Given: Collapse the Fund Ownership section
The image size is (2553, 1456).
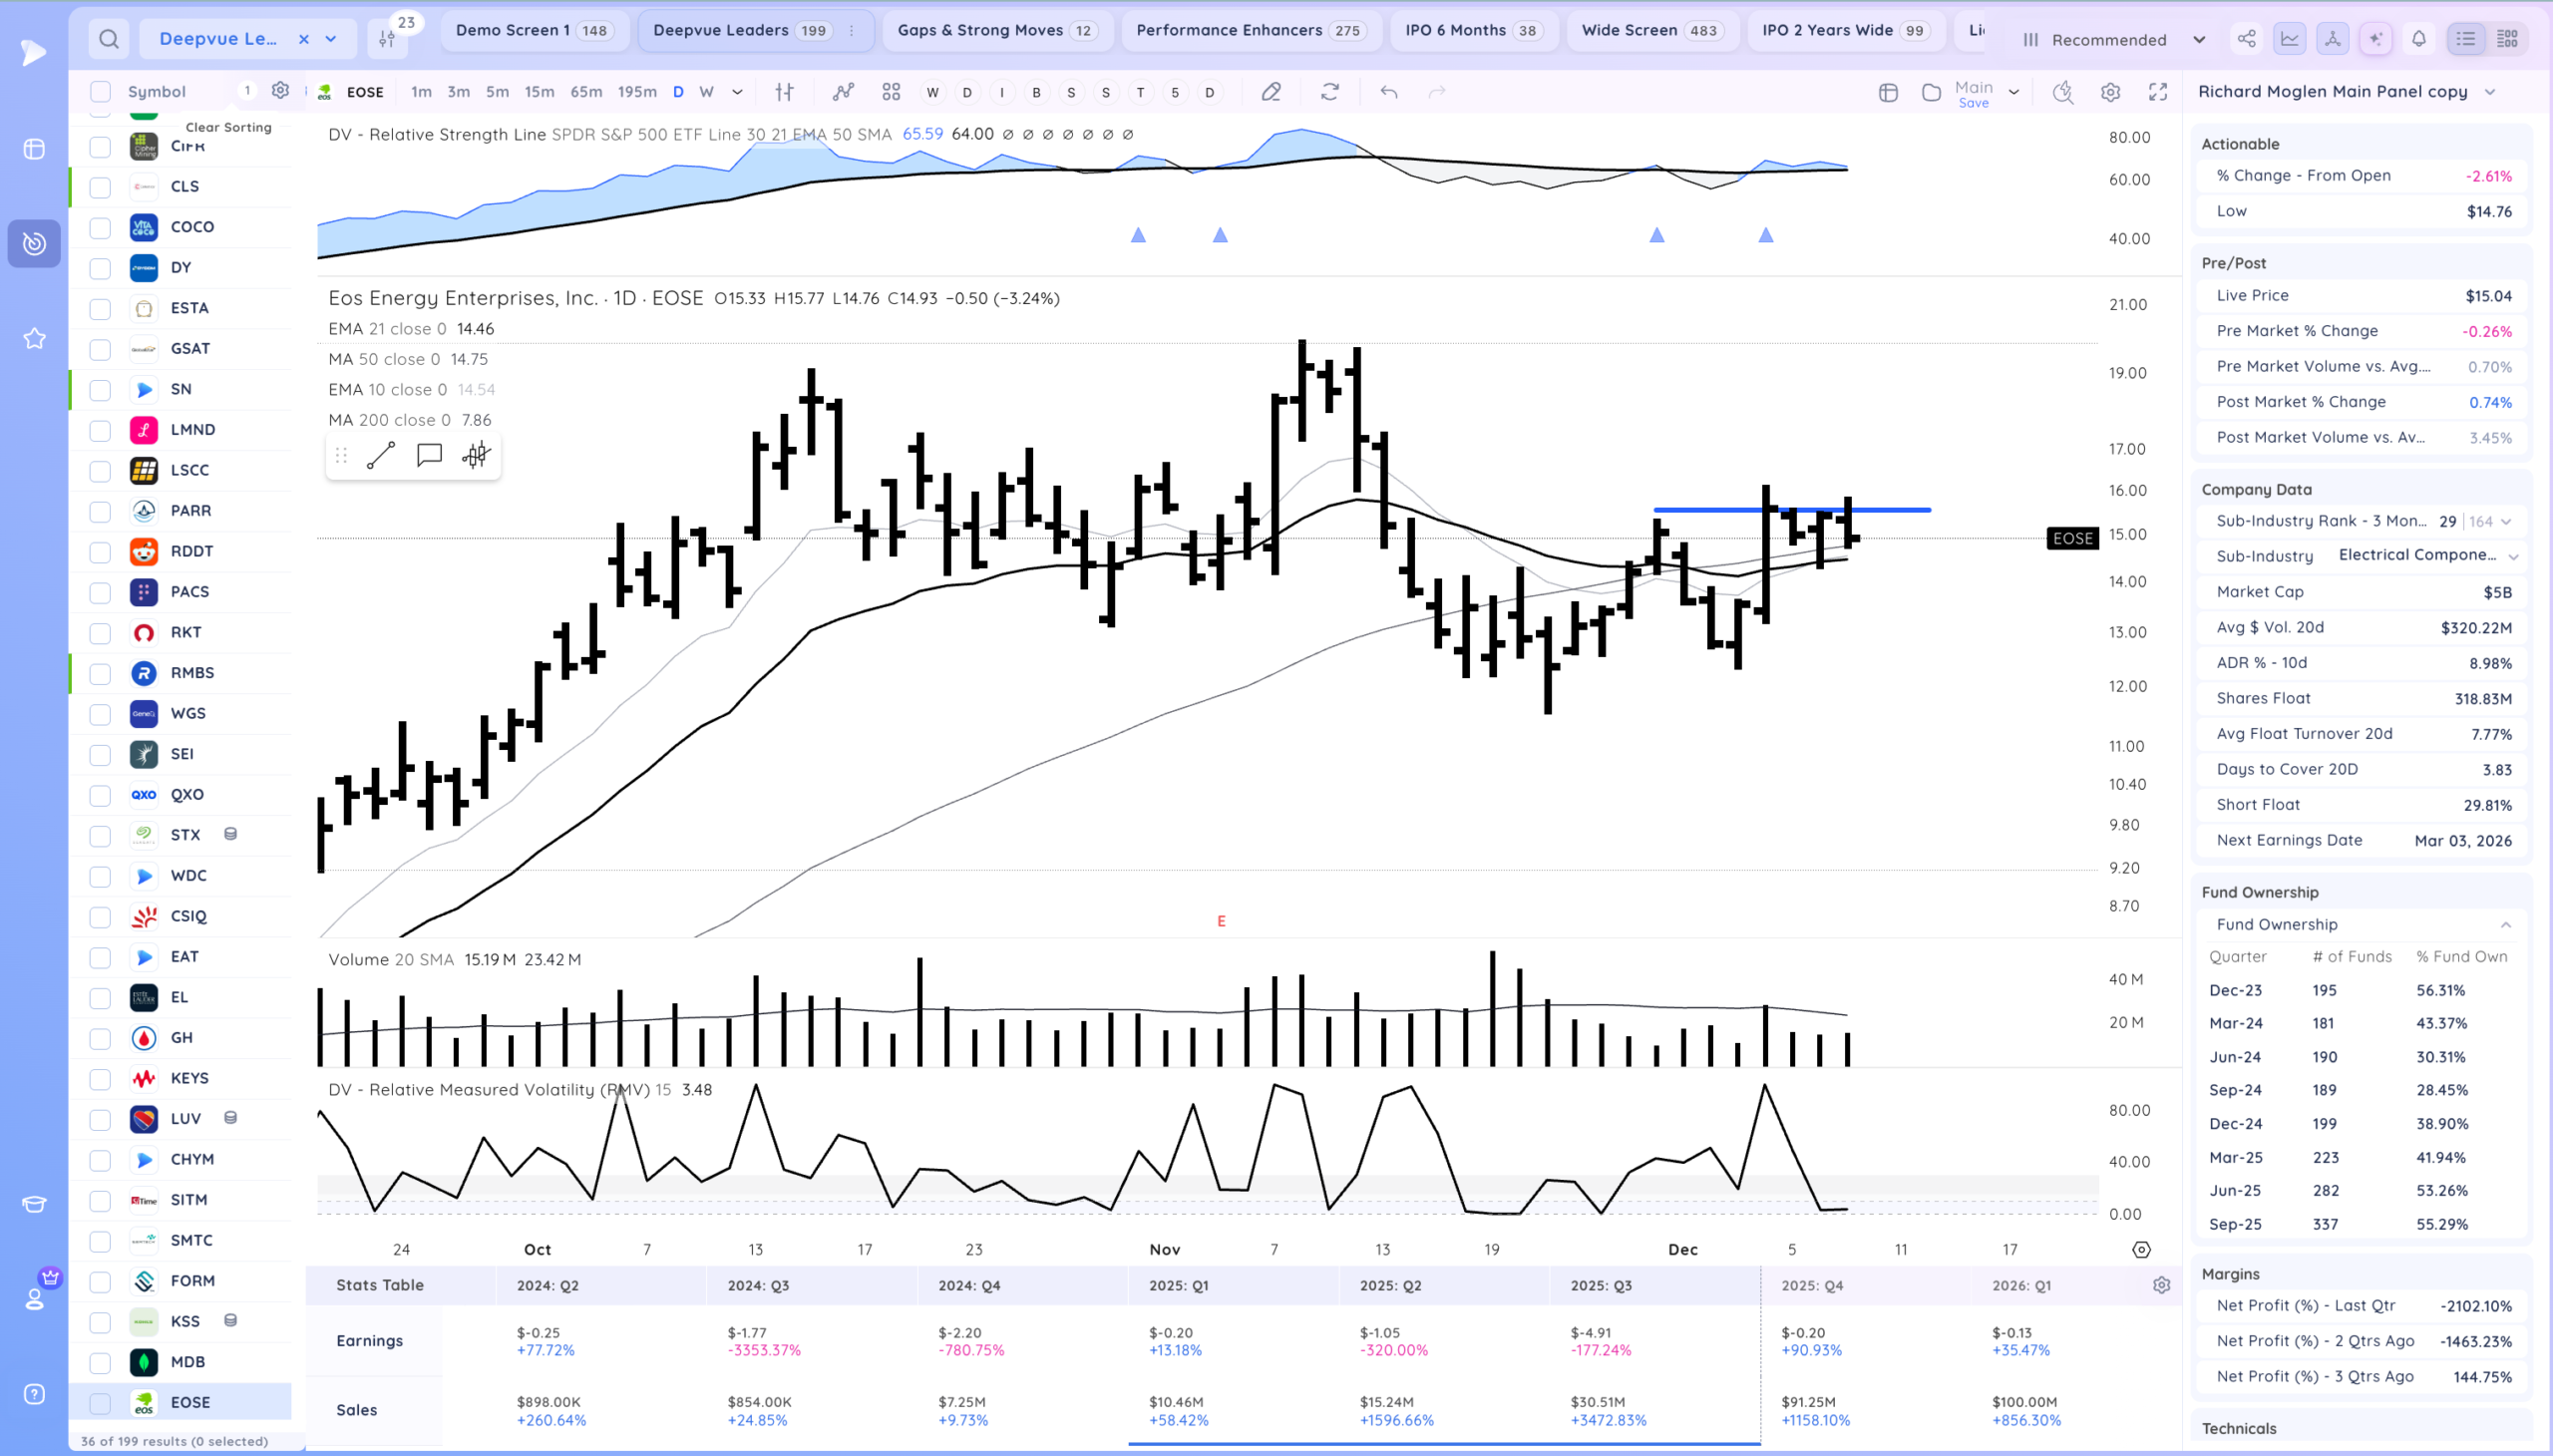Looking at the screenshot, I should [x=2505, y=925].
